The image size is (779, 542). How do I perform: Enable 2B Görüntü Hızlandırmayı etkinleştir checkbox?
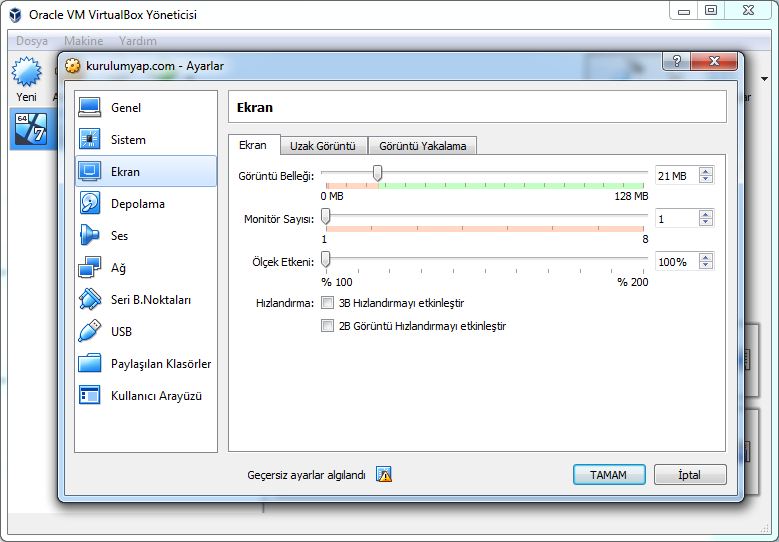(327, 326)
